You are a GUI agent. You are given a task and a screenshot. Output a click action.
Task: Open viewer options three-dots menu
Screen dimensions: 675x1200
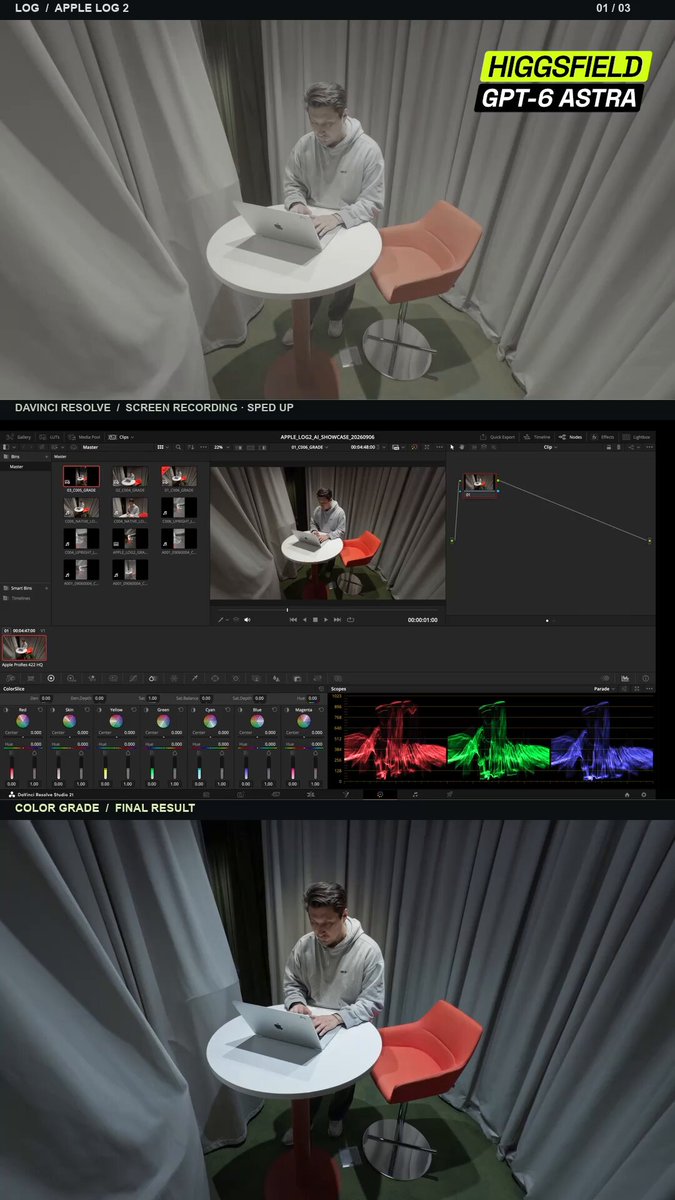(x=438, y=447)
